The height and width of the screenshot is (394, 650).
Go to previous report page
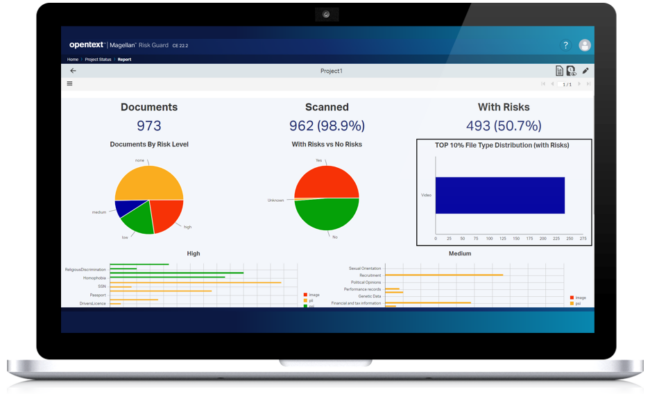(552, 84)
